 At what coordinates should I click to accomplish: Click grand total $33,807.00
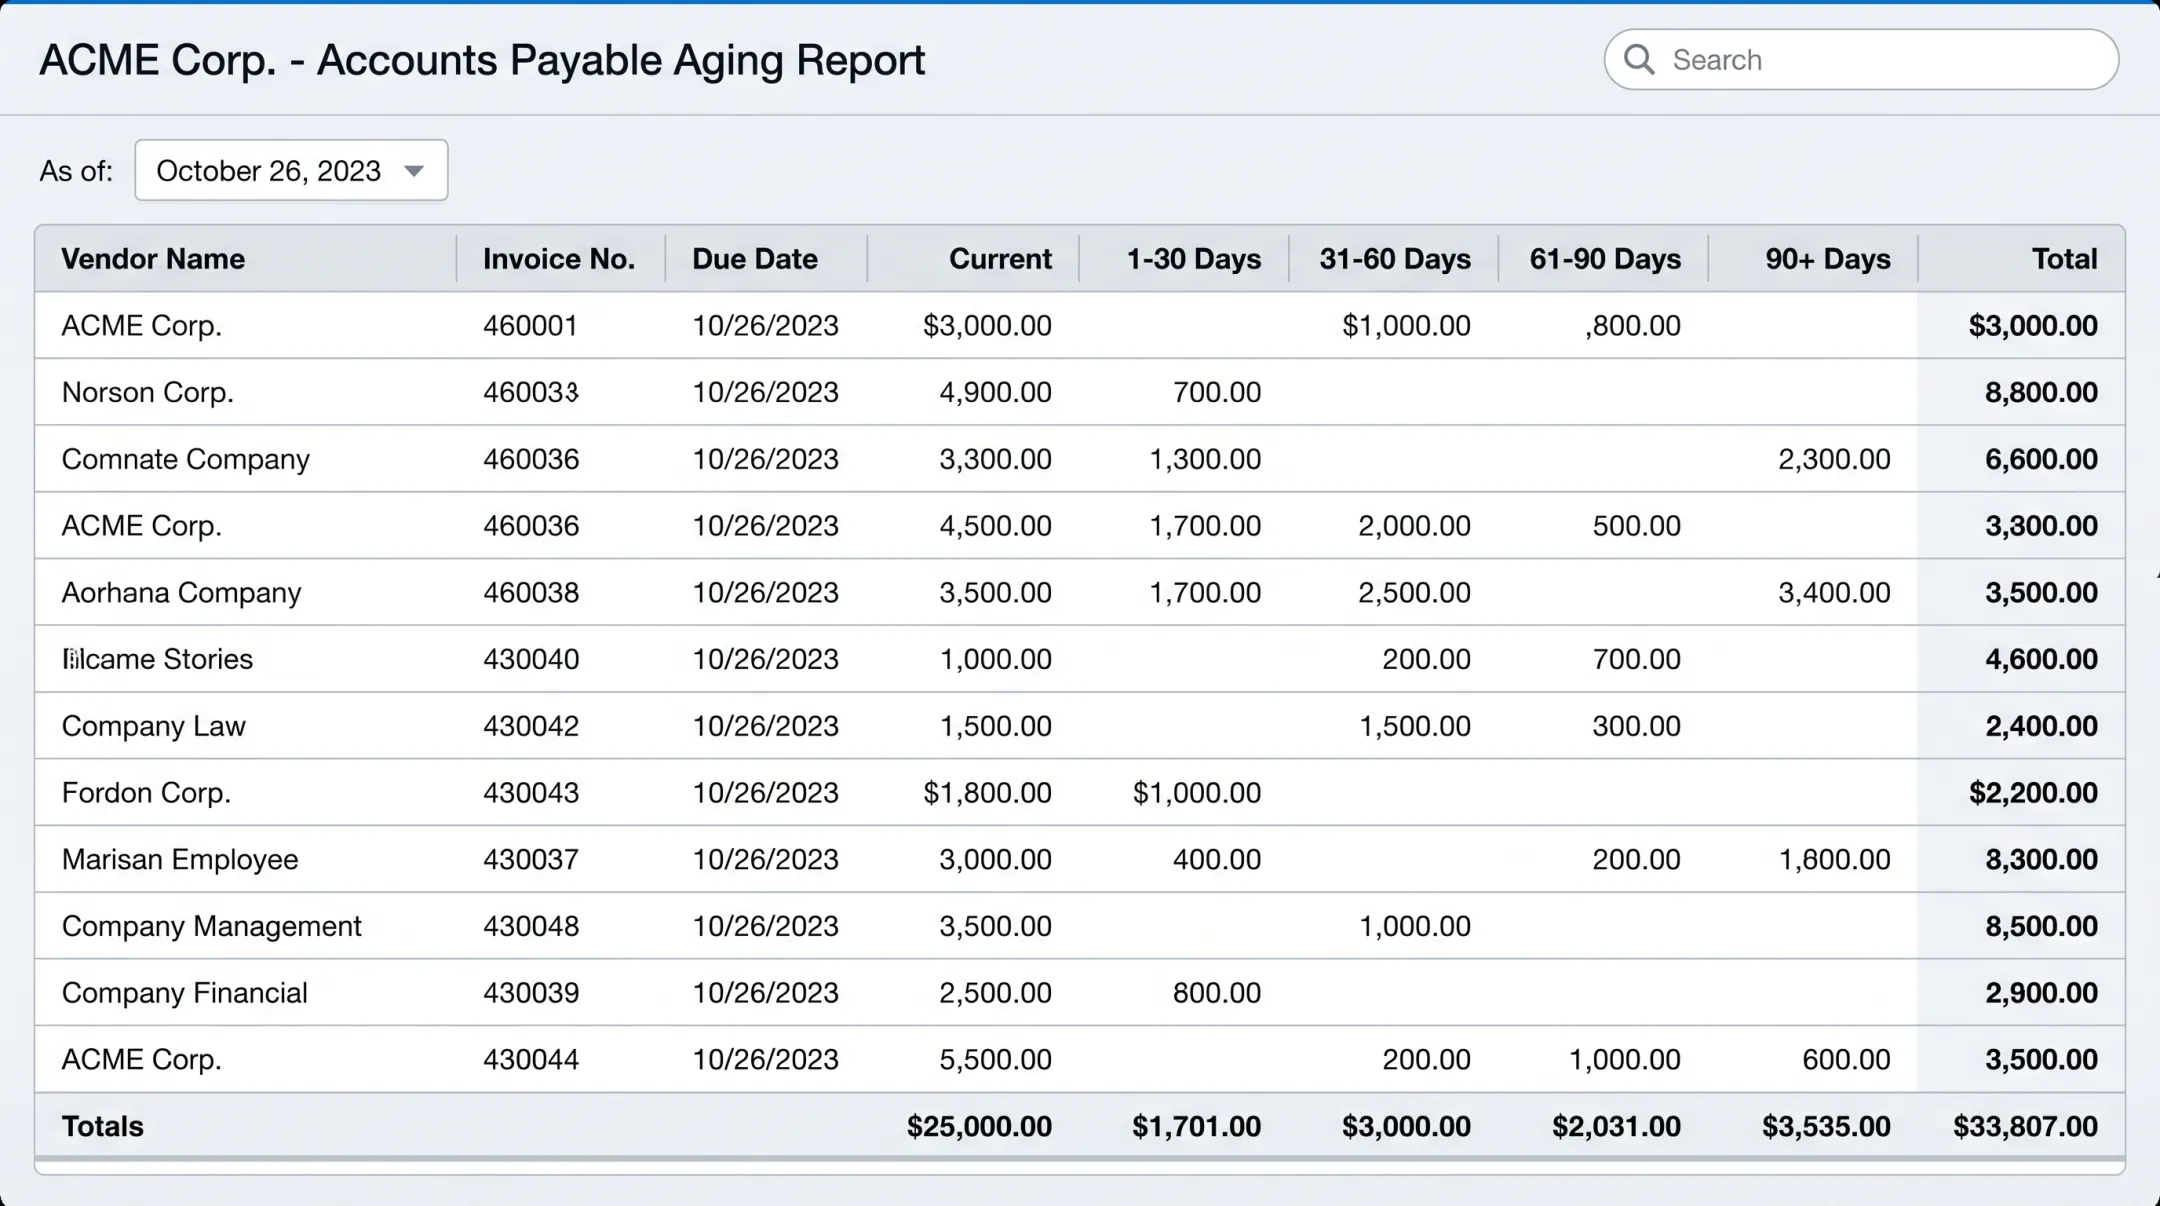pyautogui.click(x=2025, y=1126)
